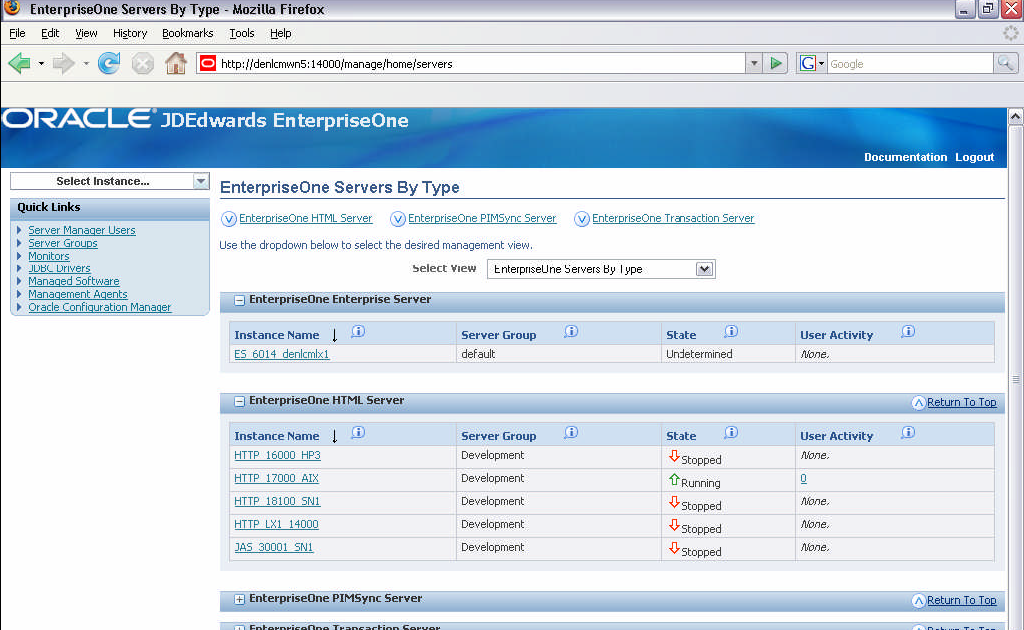
Task: Click chevron icon beside EnterpriseOne HTML Server
Action: point(237,402)
